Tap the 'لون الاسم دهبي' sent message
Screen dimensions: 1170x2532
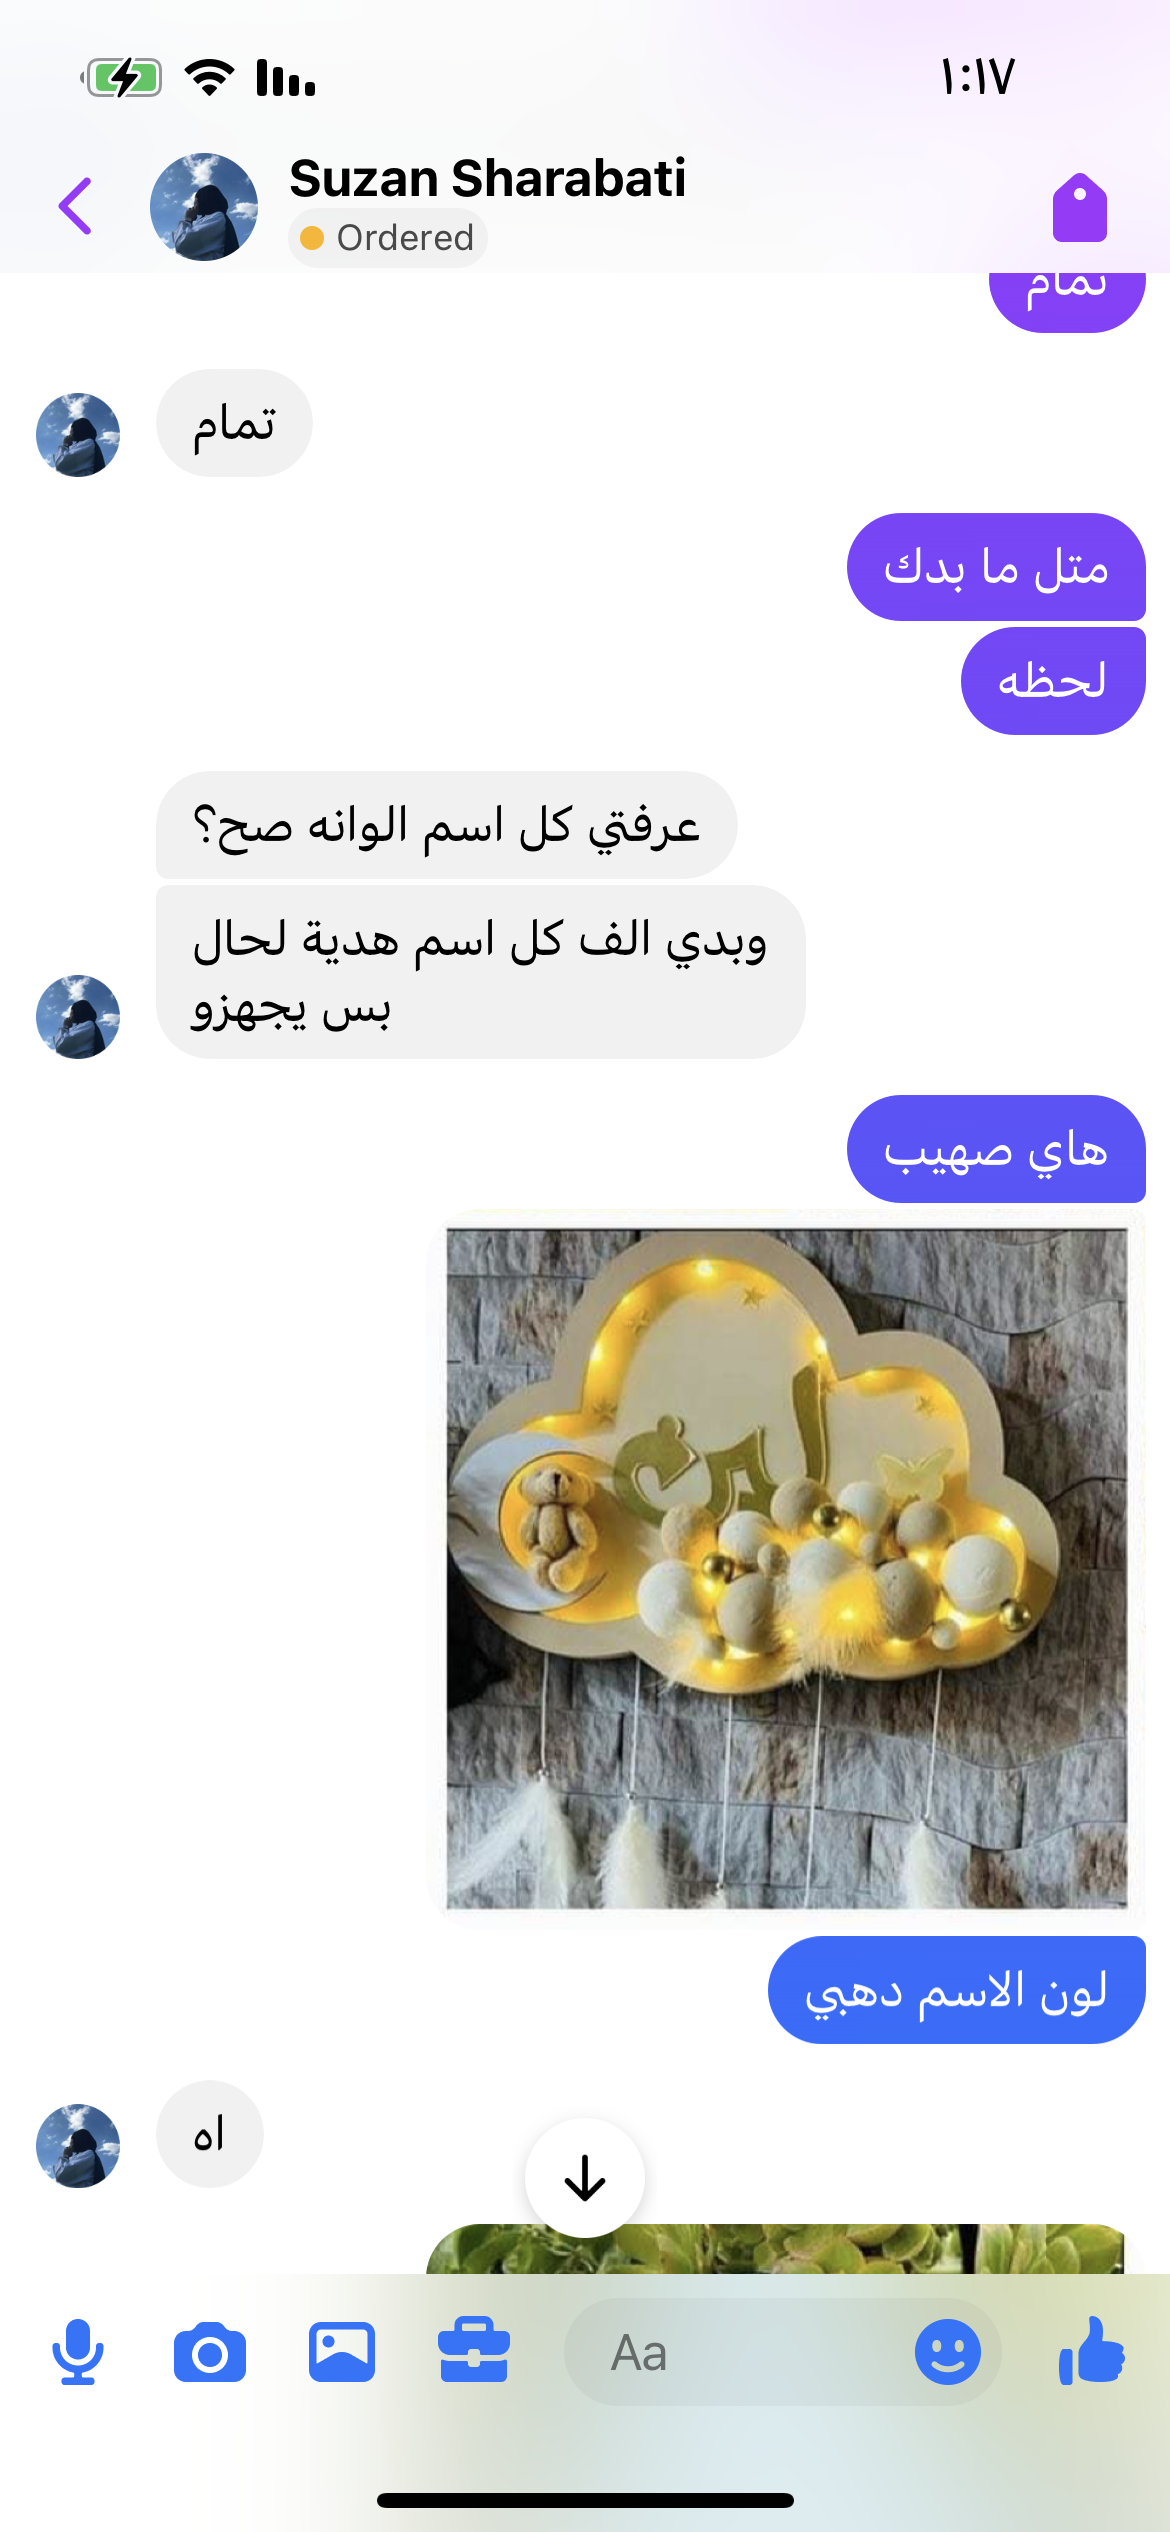[x=956, y=1990]
